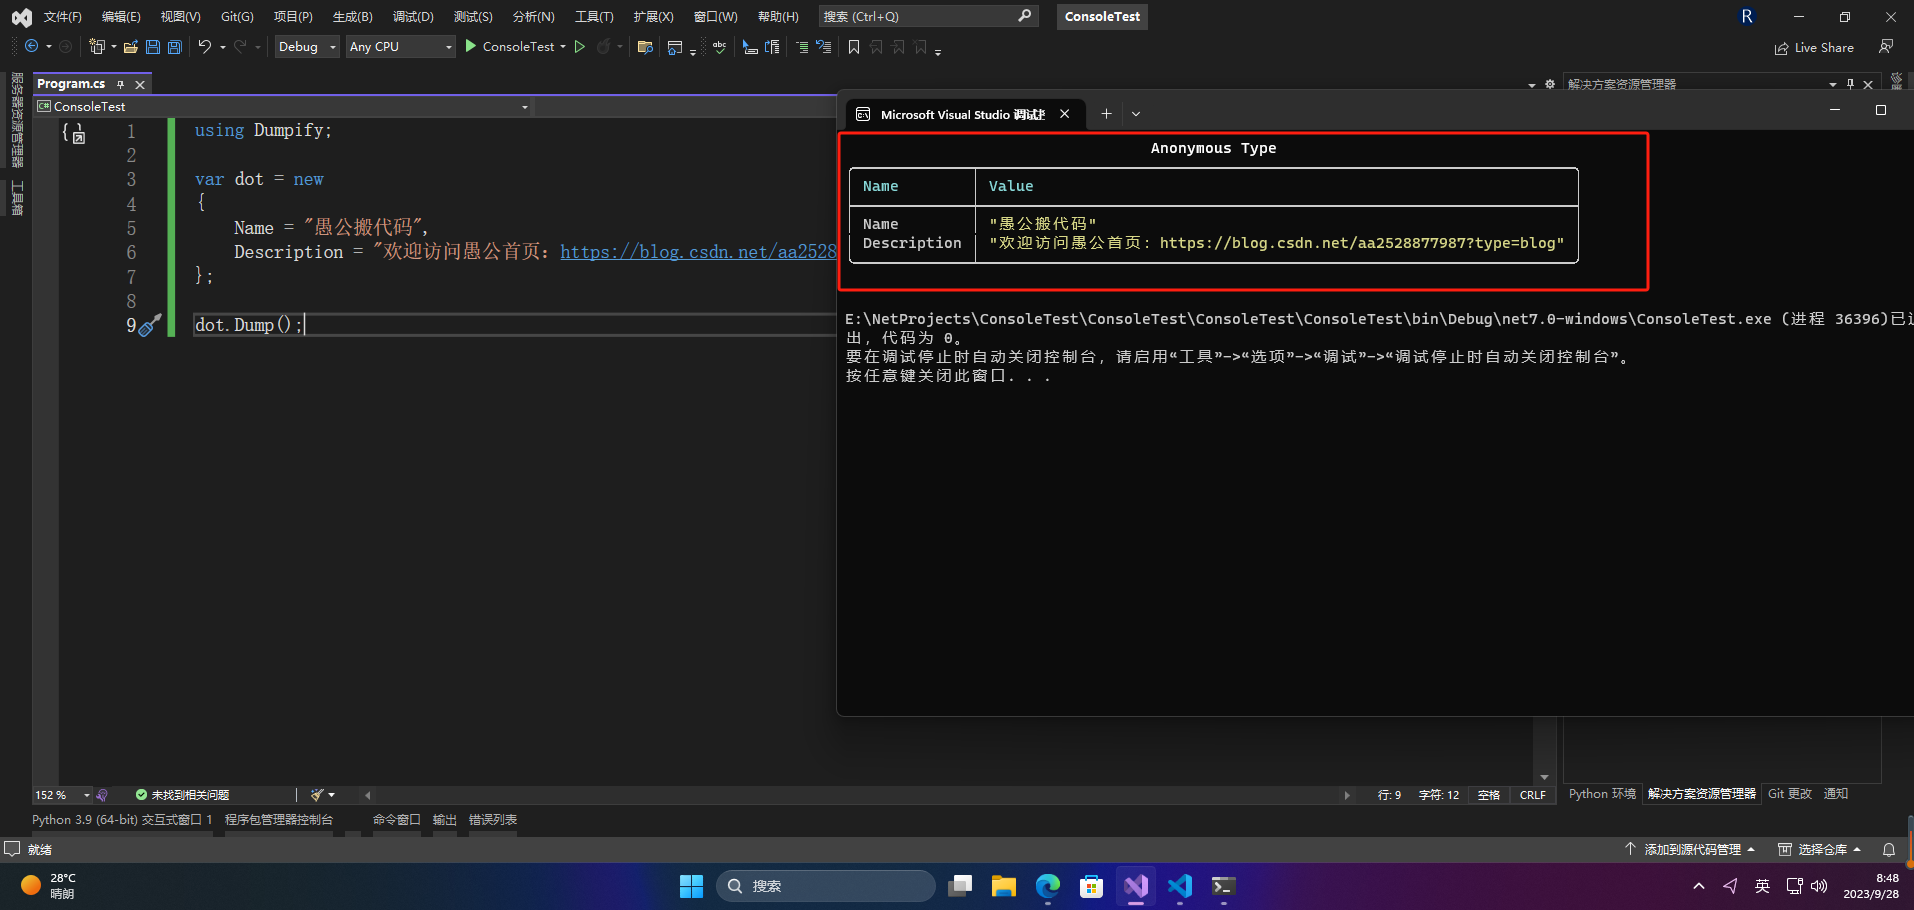
Task: Run without debugging using hollow green arrow
Action: (579, 46)
